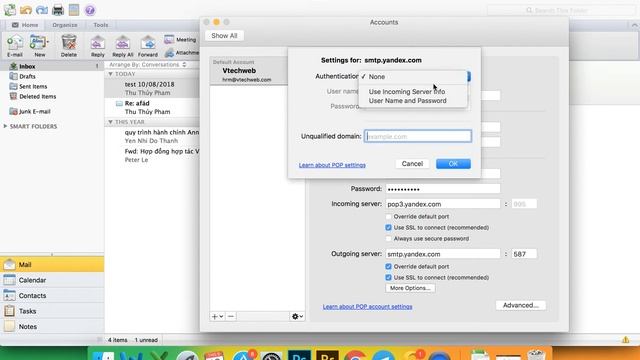Image resolution: width=640 pixels, height=360 pixels.
Task: Click the Attachment icon in ribbon
Action: click(169, 53)
